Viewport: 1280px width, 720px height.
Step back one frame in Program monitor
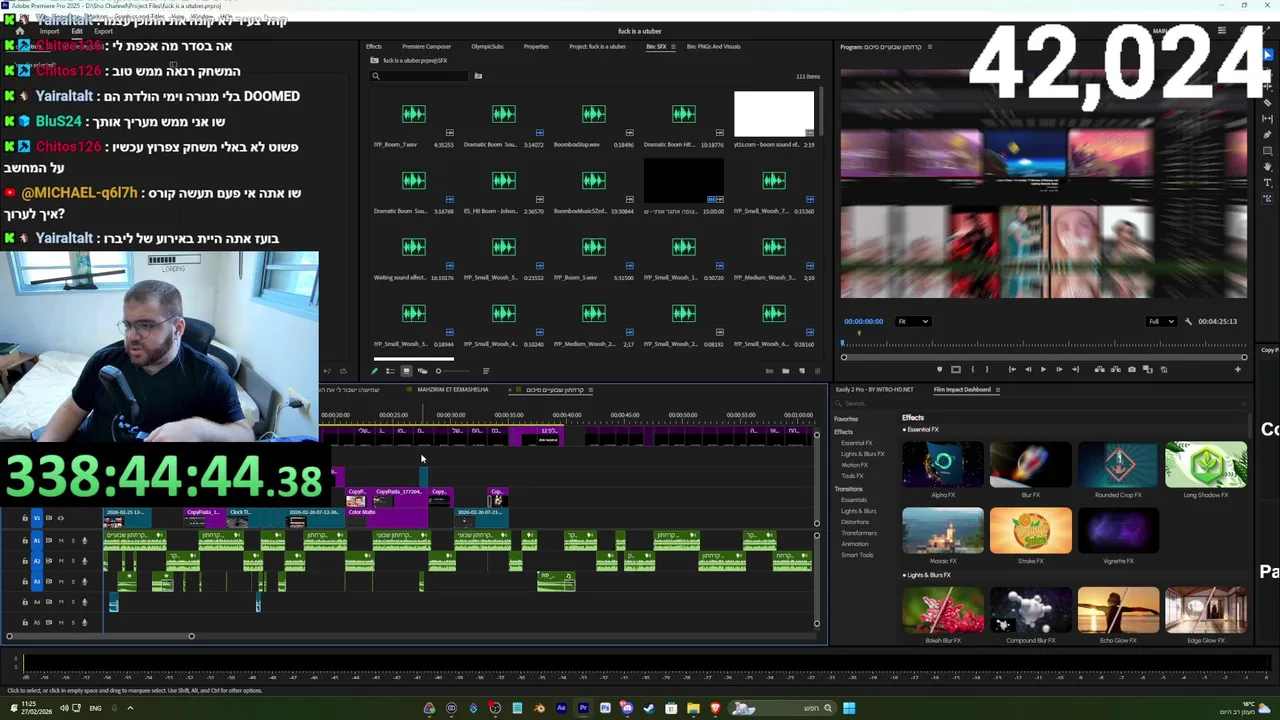click(1028, 369)
